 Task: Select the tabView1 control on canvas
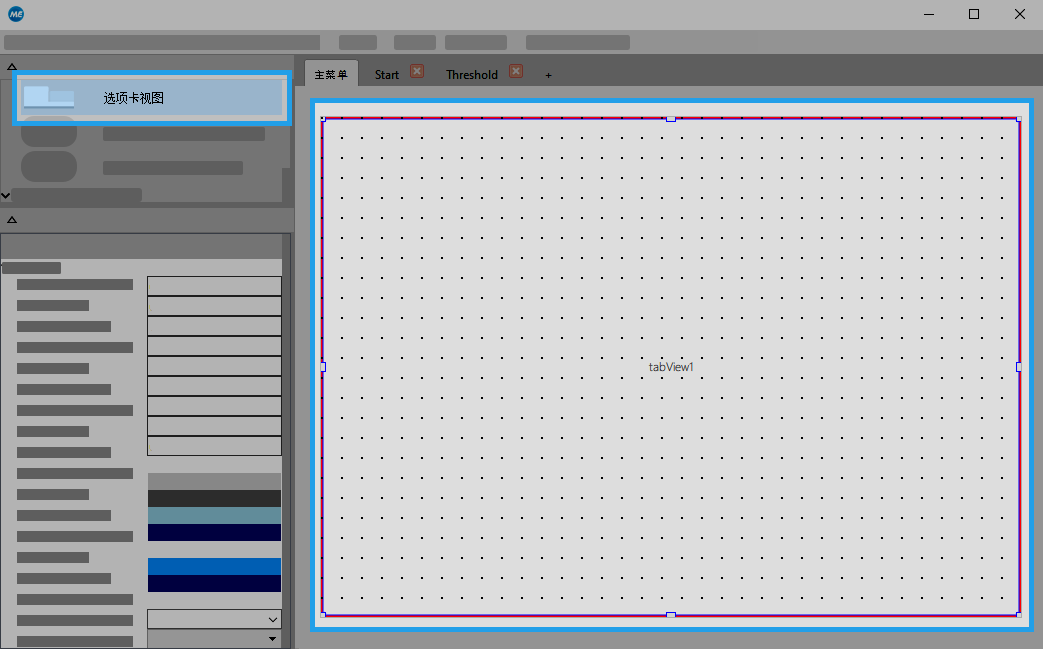tap(671, 367)
